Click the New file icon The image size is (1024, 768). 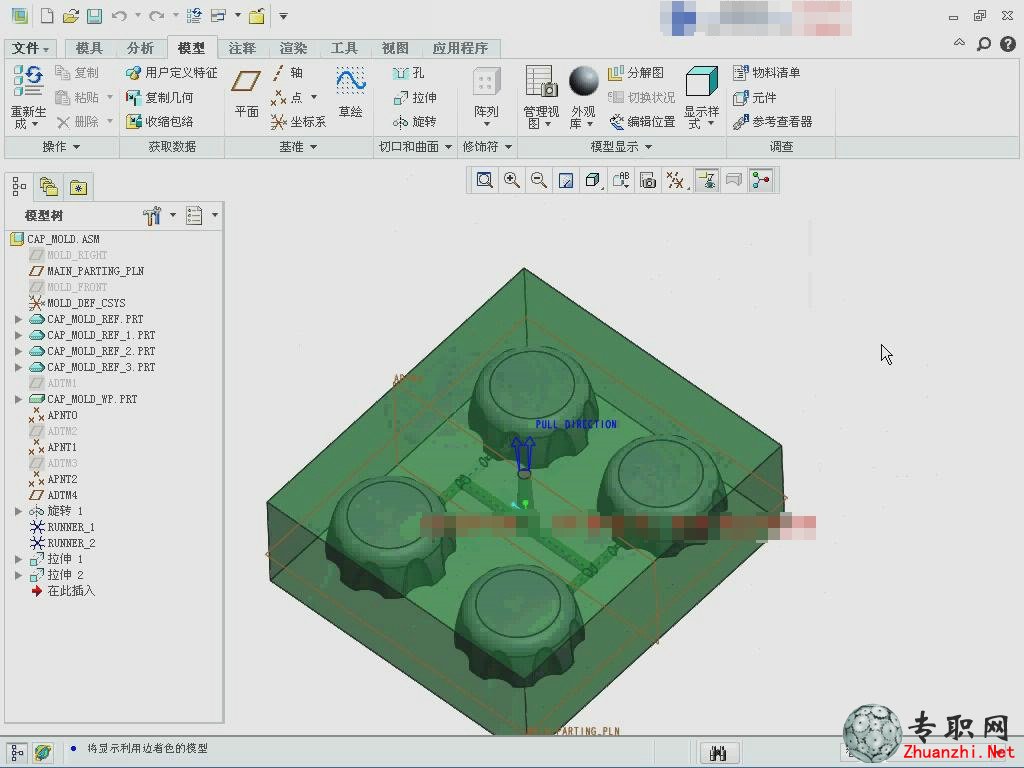47,16
